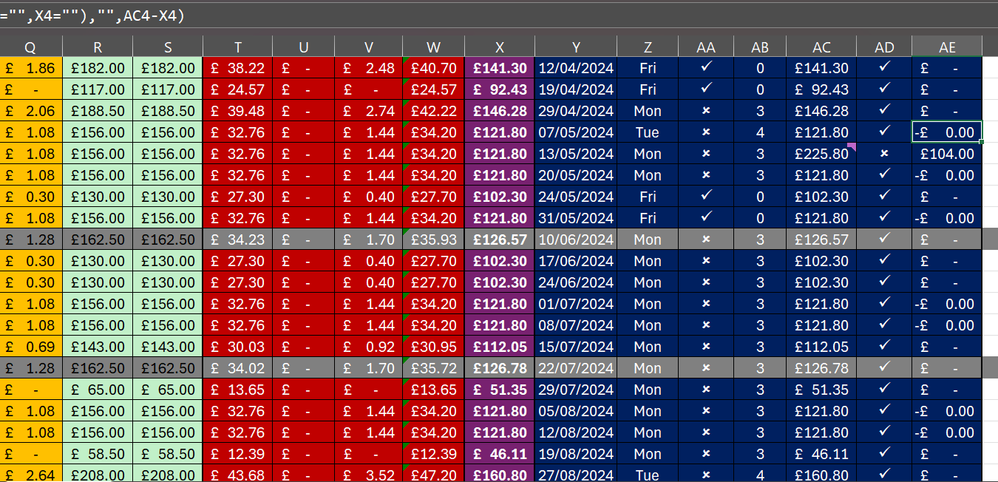The image size is (998, 482).
Task: Select the £1.86 cell in column Q
Action: pyautogui.click(x=31, y=68)
